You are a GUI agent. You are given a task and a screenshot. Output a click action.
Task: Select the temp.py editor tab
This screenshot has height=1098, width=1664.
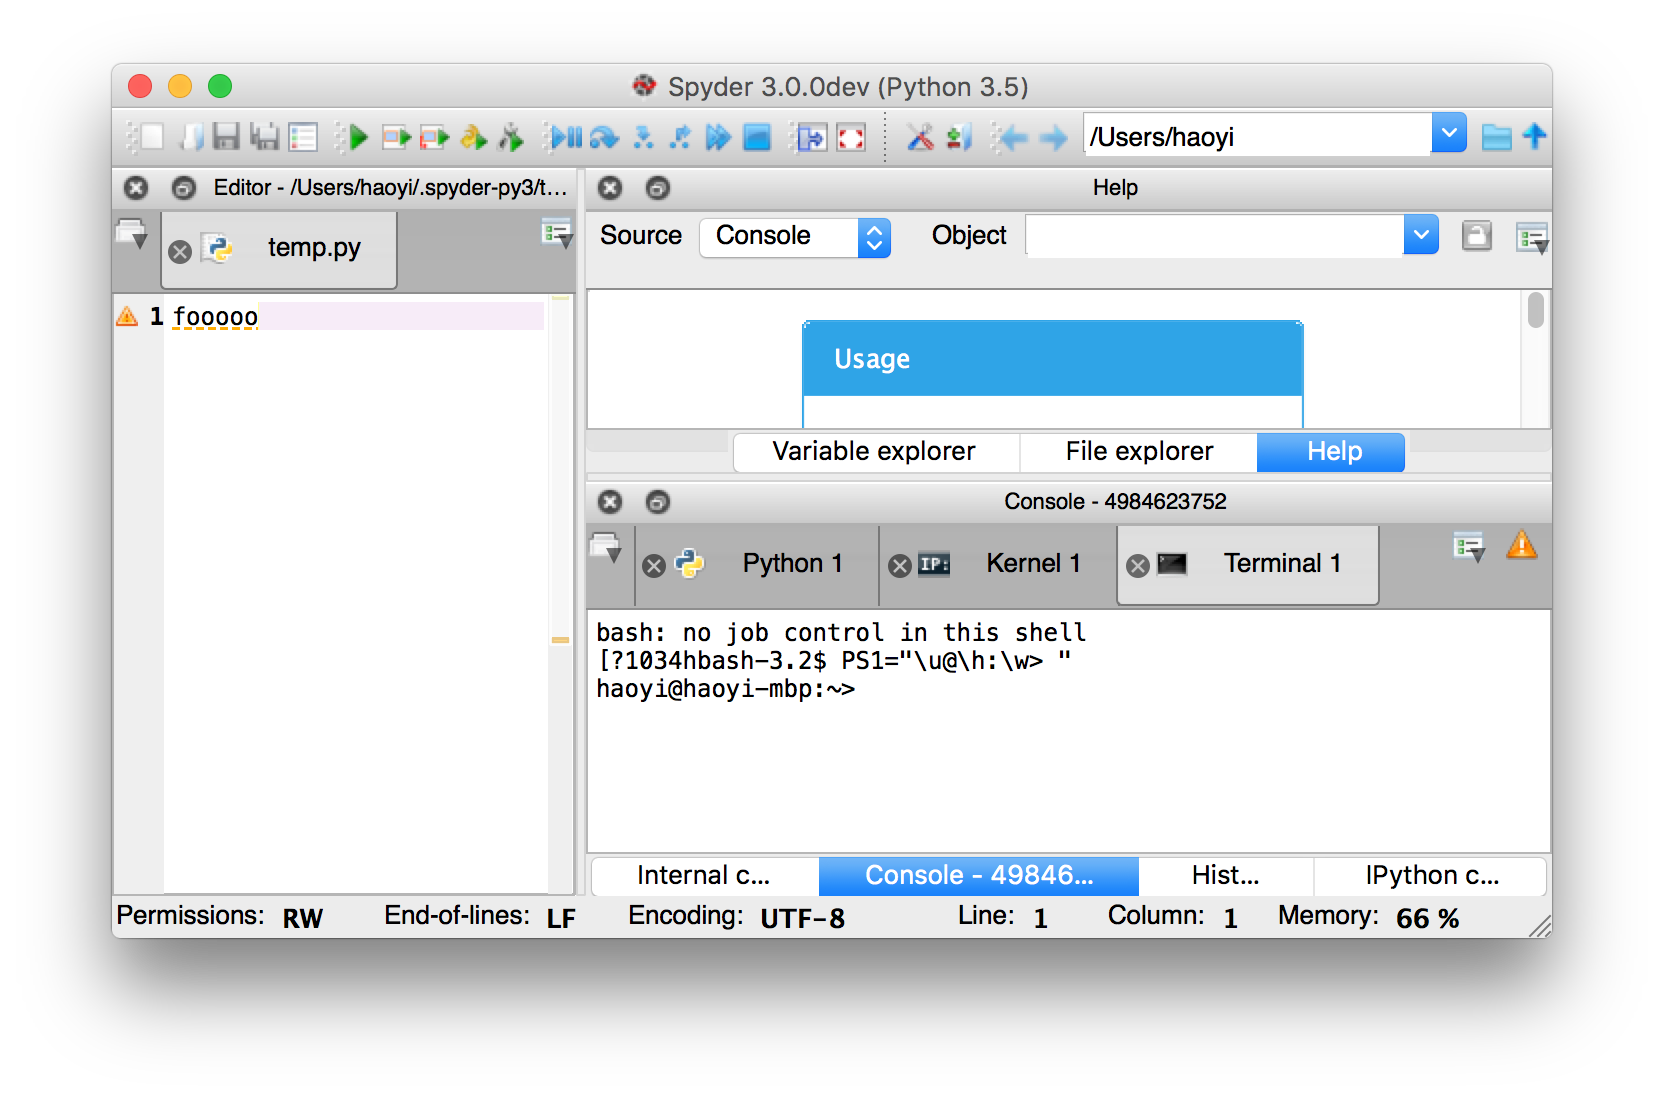279,249
